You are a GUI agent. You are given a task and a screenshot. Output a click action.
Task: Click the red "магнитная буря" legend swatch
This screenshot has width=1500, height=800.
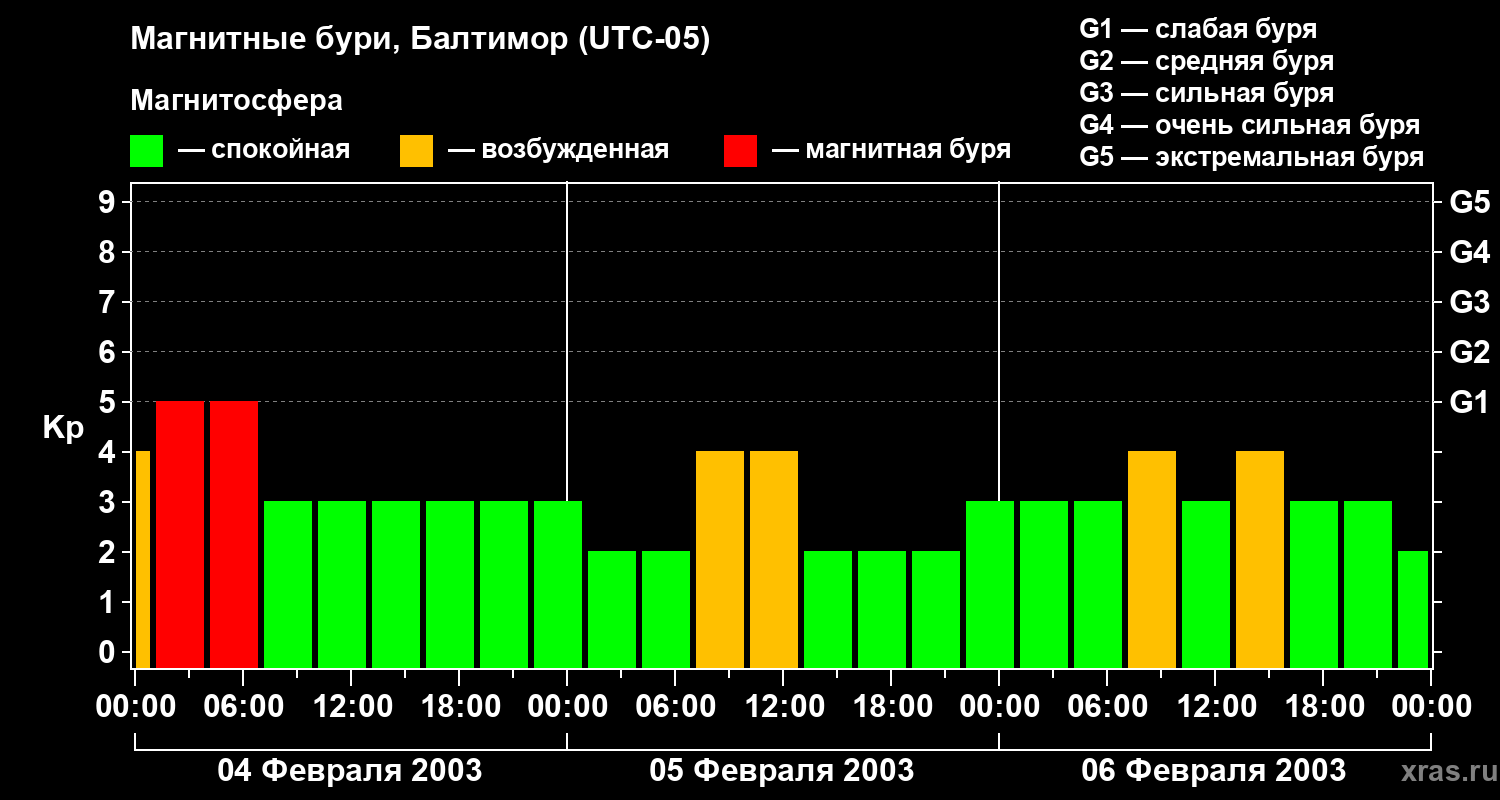(740, 151)
